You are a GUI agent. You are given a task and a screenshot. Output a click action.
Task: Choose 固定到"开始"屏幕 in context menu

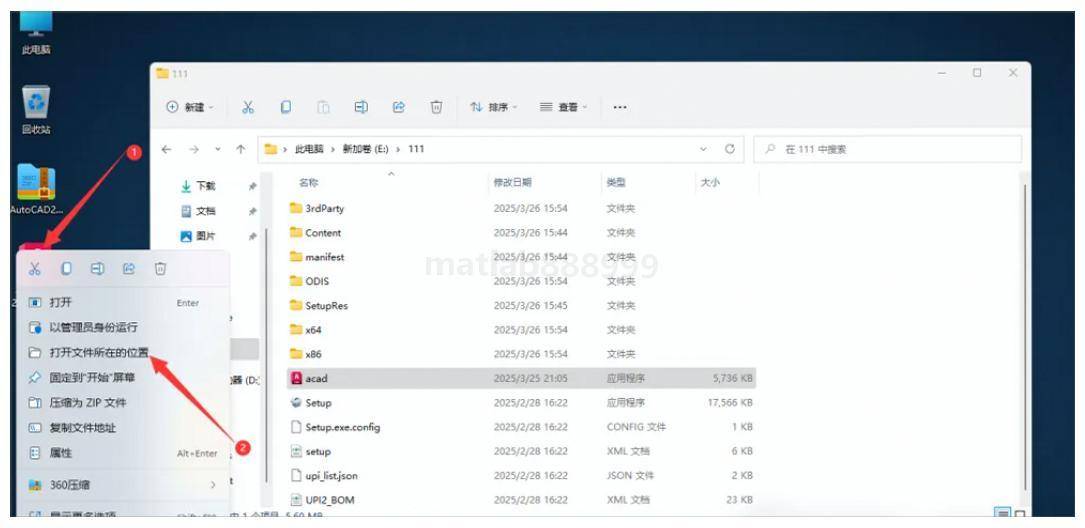pyautogui.click(x=122, y=378)
